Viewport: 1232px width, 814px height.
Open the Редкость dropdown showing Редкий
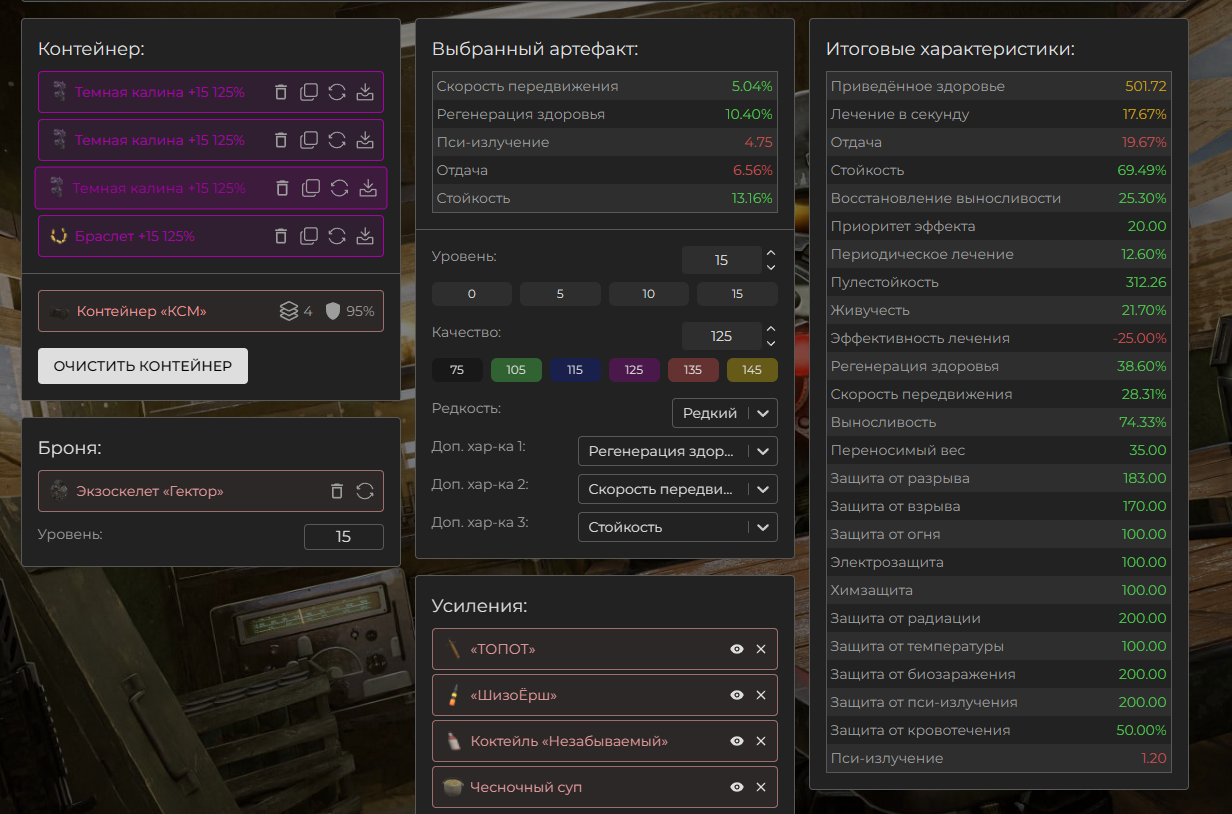pos(725,413)
